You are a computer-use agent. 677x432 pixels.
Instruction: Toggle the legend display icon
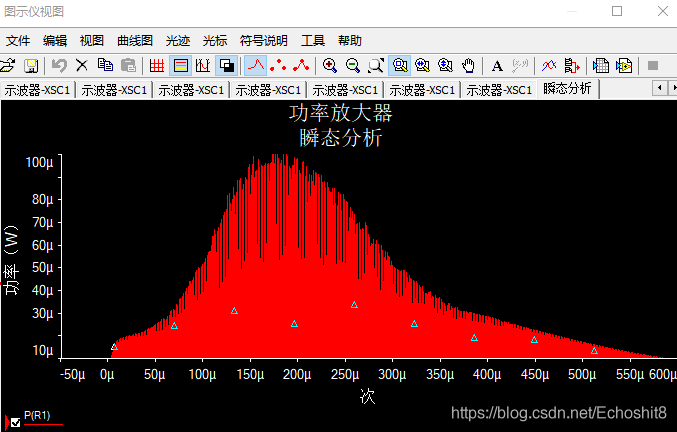click(x=180, y=66)
